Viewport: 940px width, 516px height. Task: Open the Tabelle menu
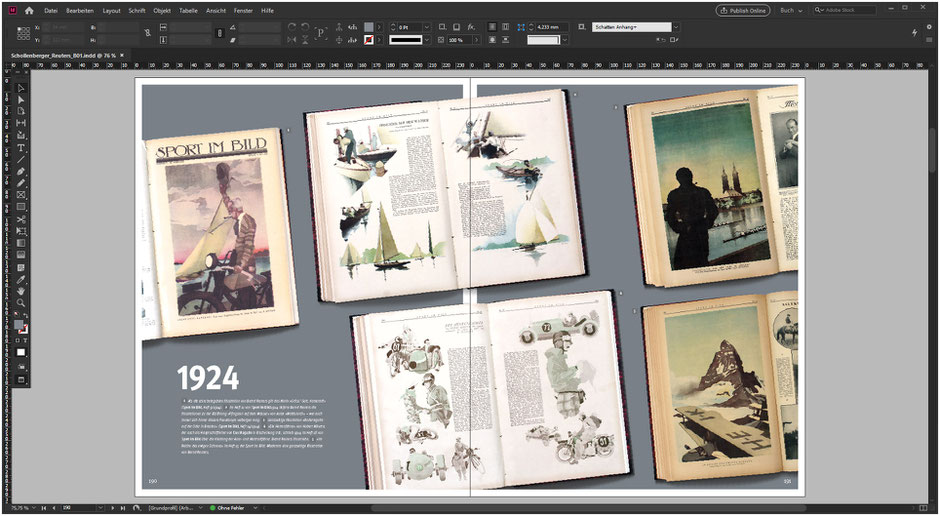(x=188, y=11)
